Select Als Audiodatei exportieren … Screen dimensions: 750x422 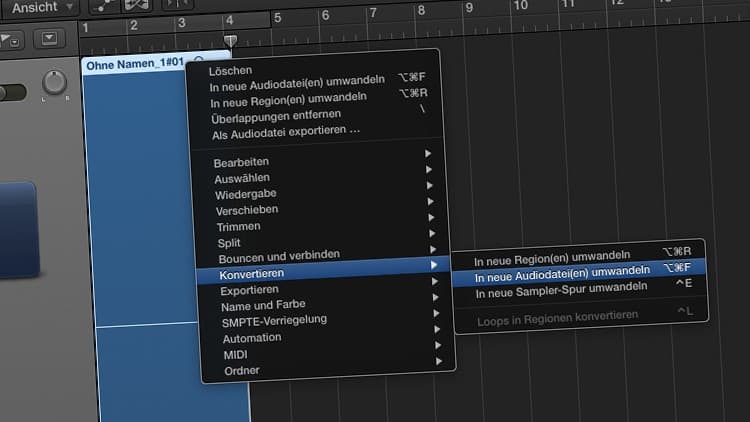286,133
